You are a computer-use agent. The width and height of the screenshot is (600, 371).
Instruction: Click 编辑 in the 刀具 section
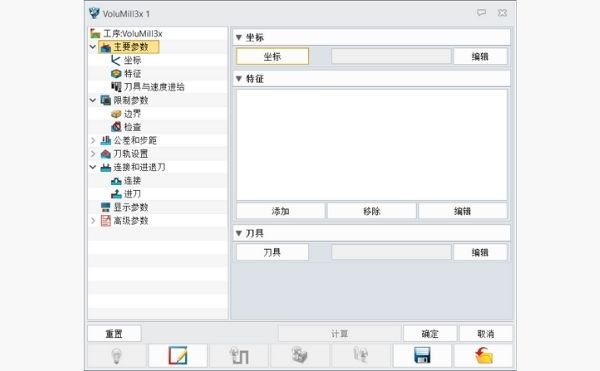tap(480, 252)
